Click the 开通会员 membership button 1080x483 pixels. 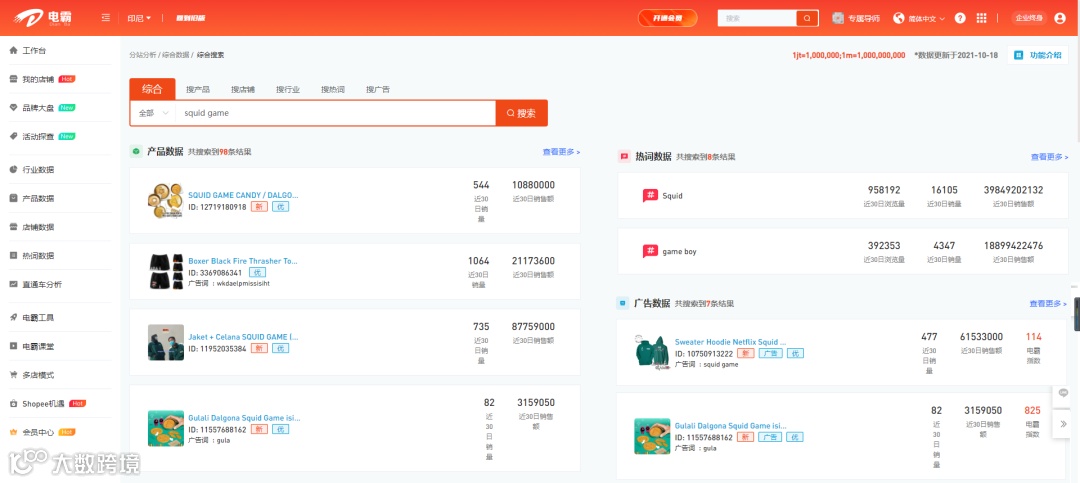[x=667, y=18]
